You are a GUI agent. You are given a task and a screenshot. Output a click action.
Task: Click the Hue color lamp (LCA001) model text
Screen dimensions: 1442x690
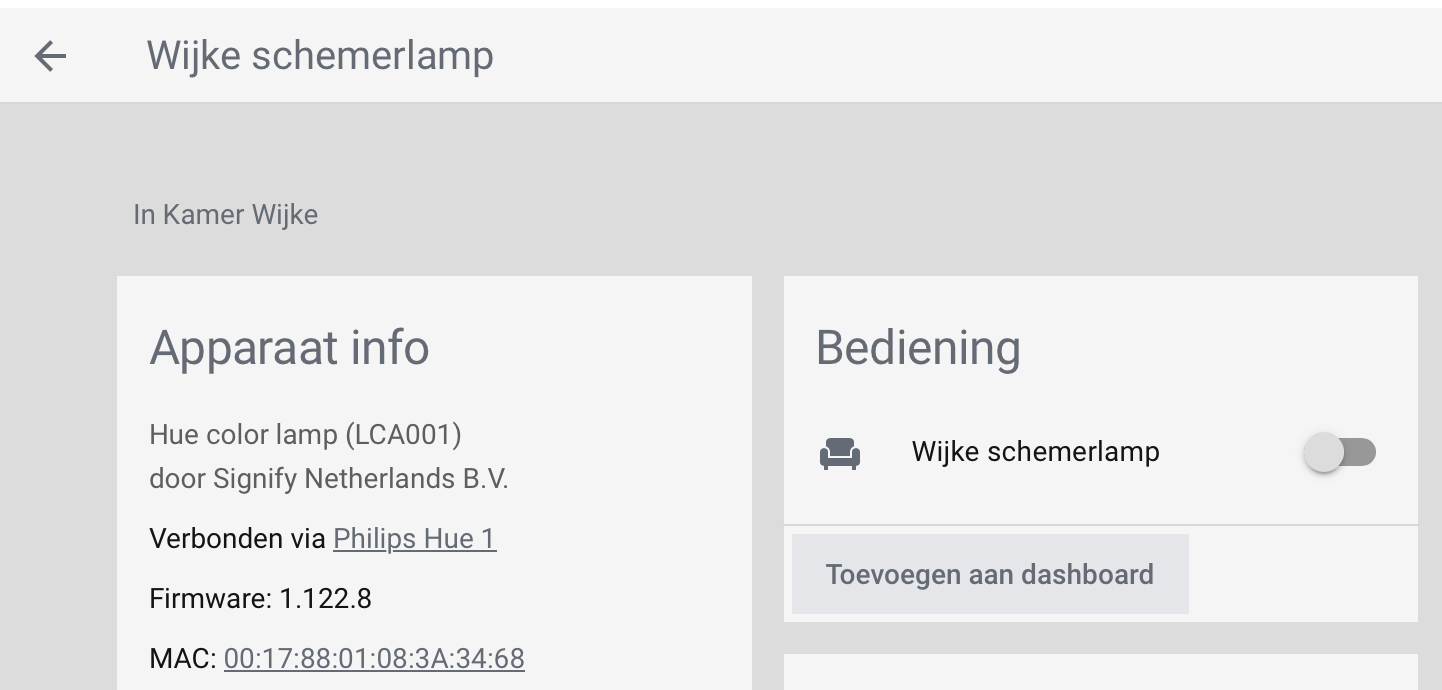[305, 435]
